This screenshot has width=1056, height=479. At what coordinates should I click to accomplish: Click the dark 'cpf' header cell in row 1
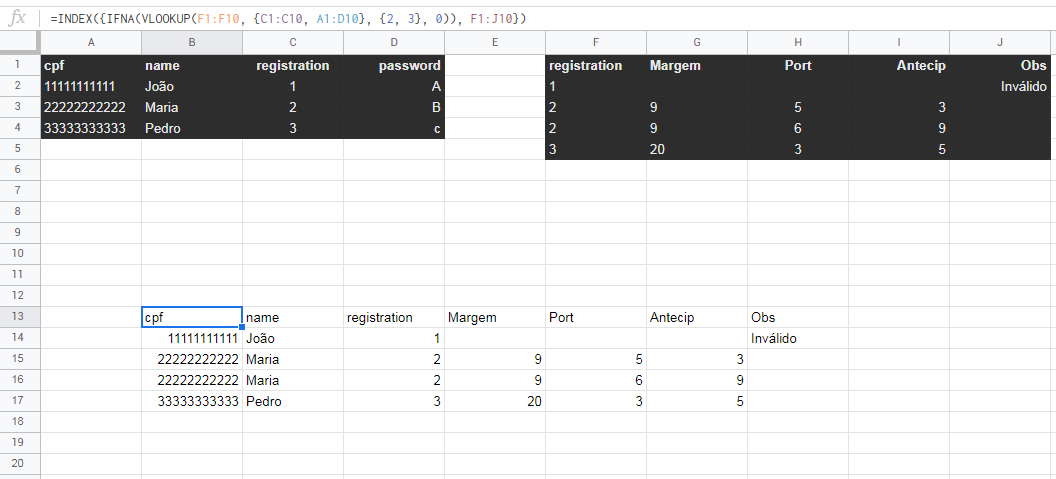click(91, 65)
